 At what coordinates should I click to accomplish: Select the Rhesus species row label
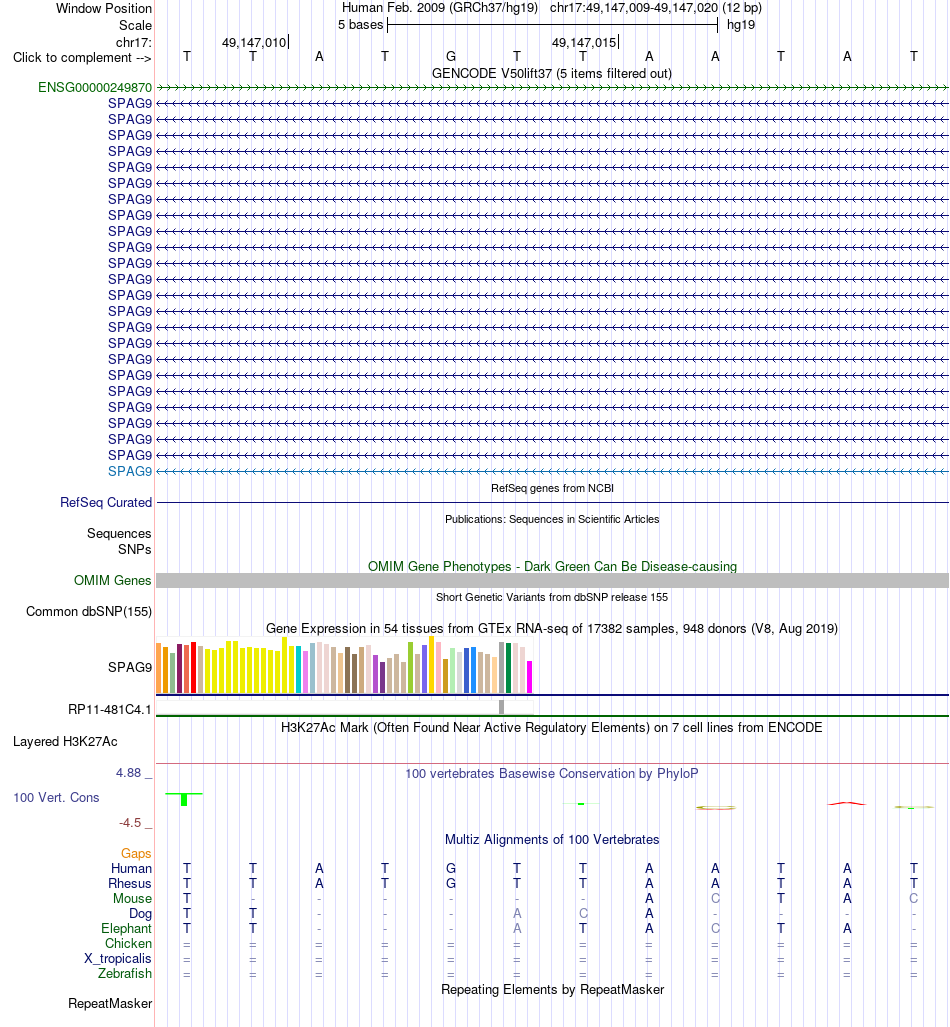click(130, 884)
